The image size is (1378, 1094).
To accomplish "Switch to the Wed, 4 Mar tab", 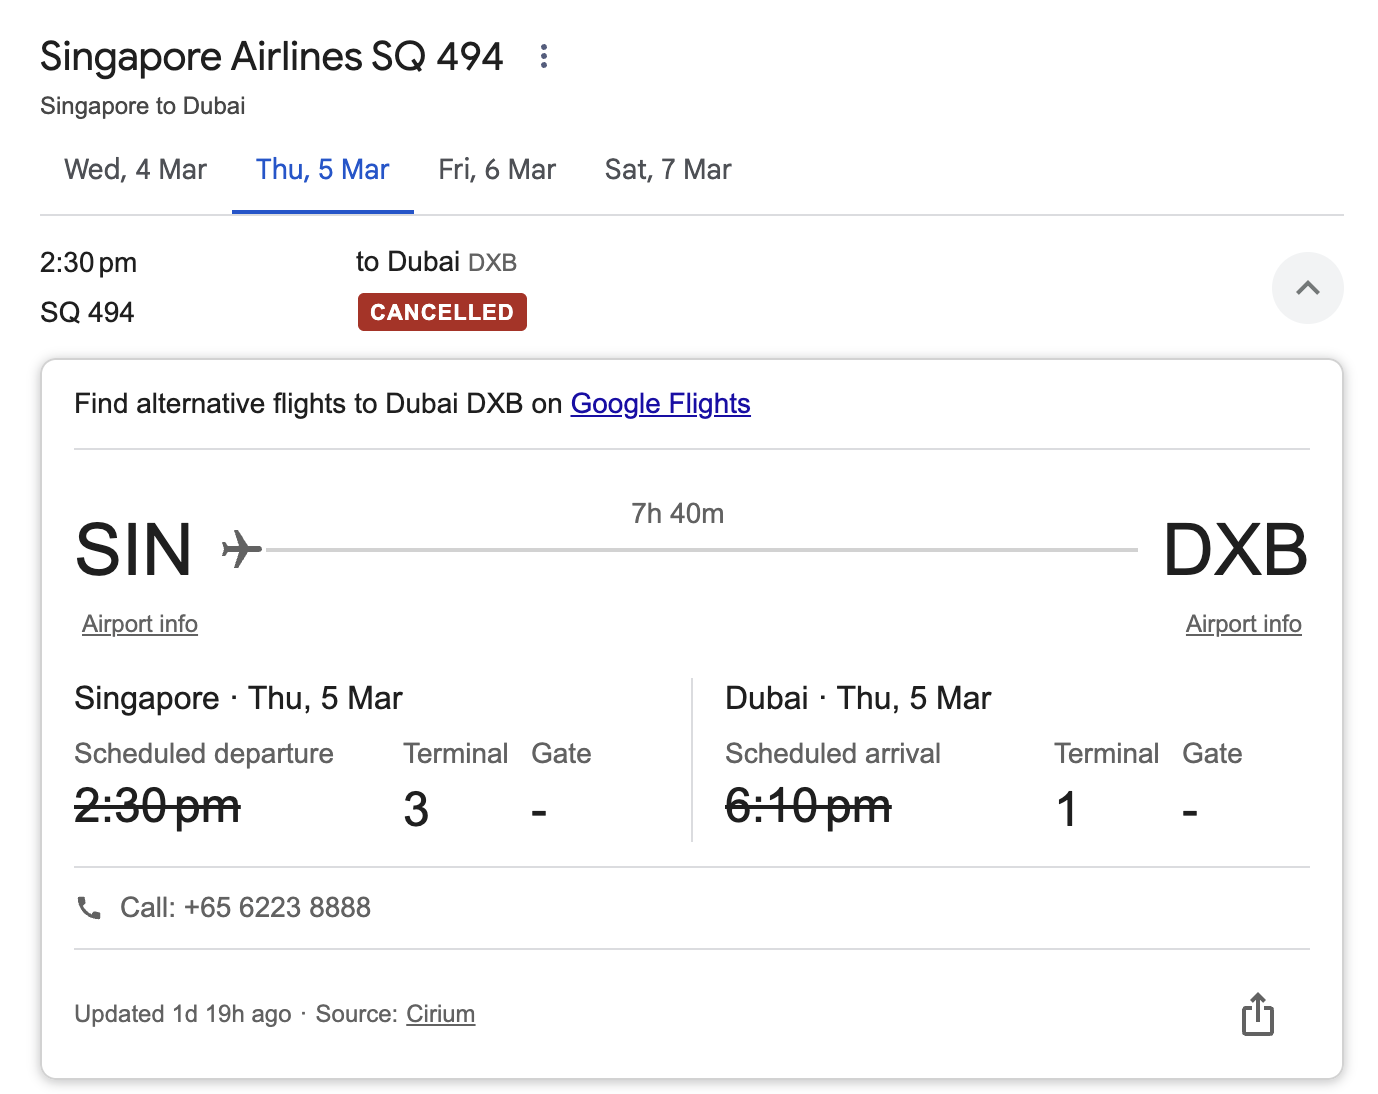I will 136,170.
